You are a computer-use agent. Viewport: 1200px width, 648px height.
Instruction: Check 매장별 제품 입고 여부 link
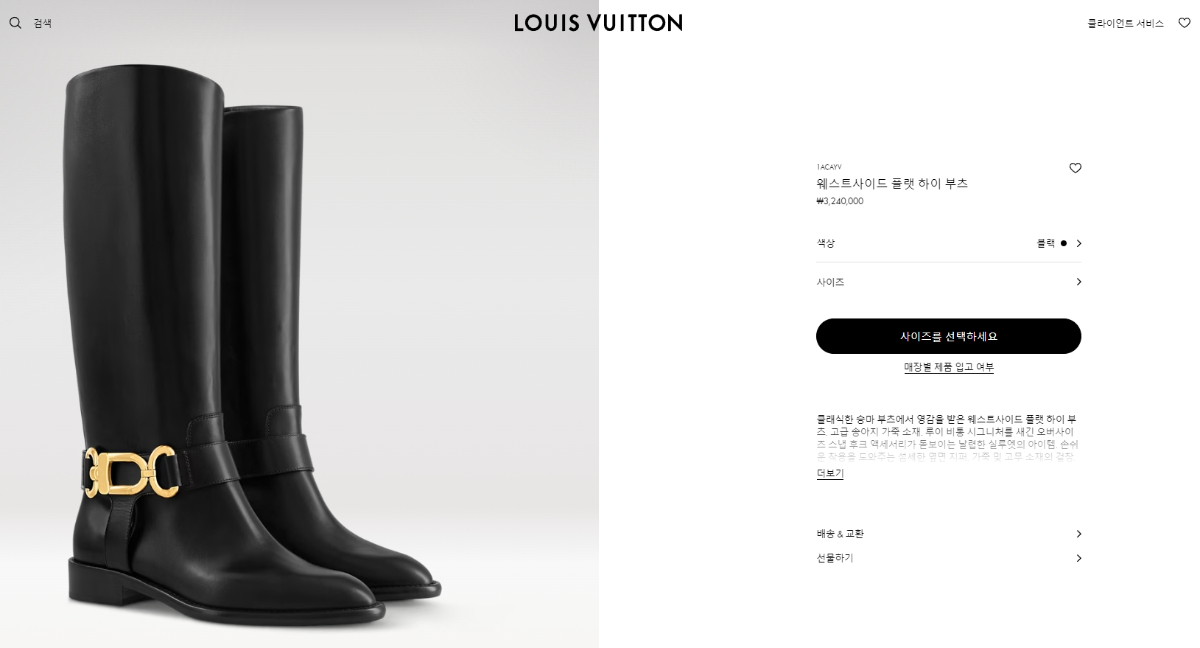click(x=949, y=367)
